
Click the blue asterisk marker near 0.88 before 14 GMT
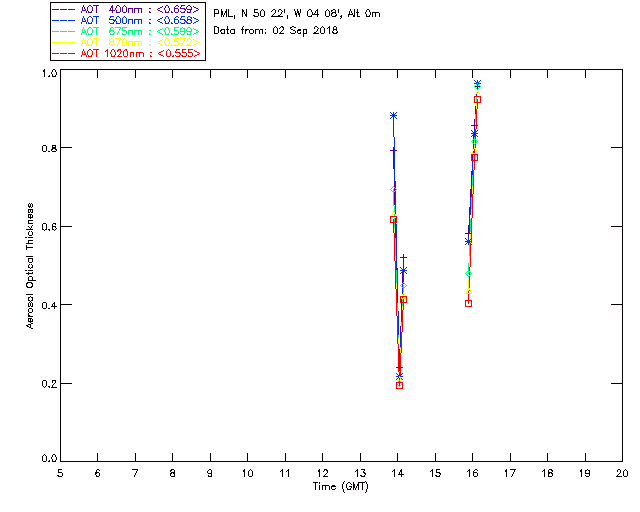pyautogui.click(x=393, y=116)
